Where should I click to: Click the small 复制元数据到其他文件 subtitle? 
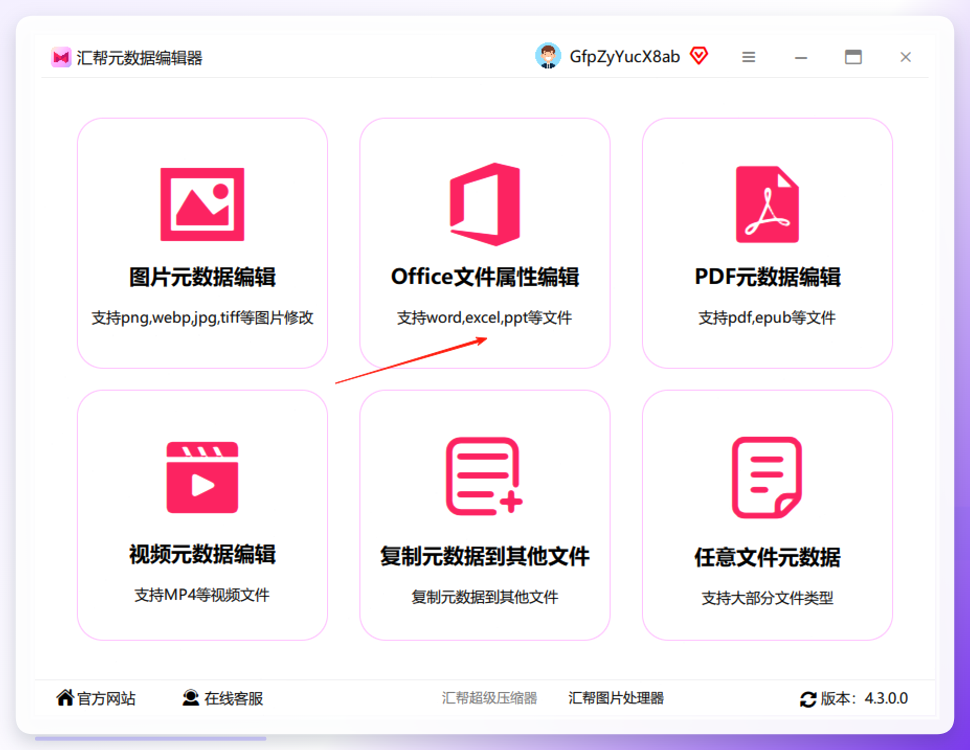(x=485, y=597)
